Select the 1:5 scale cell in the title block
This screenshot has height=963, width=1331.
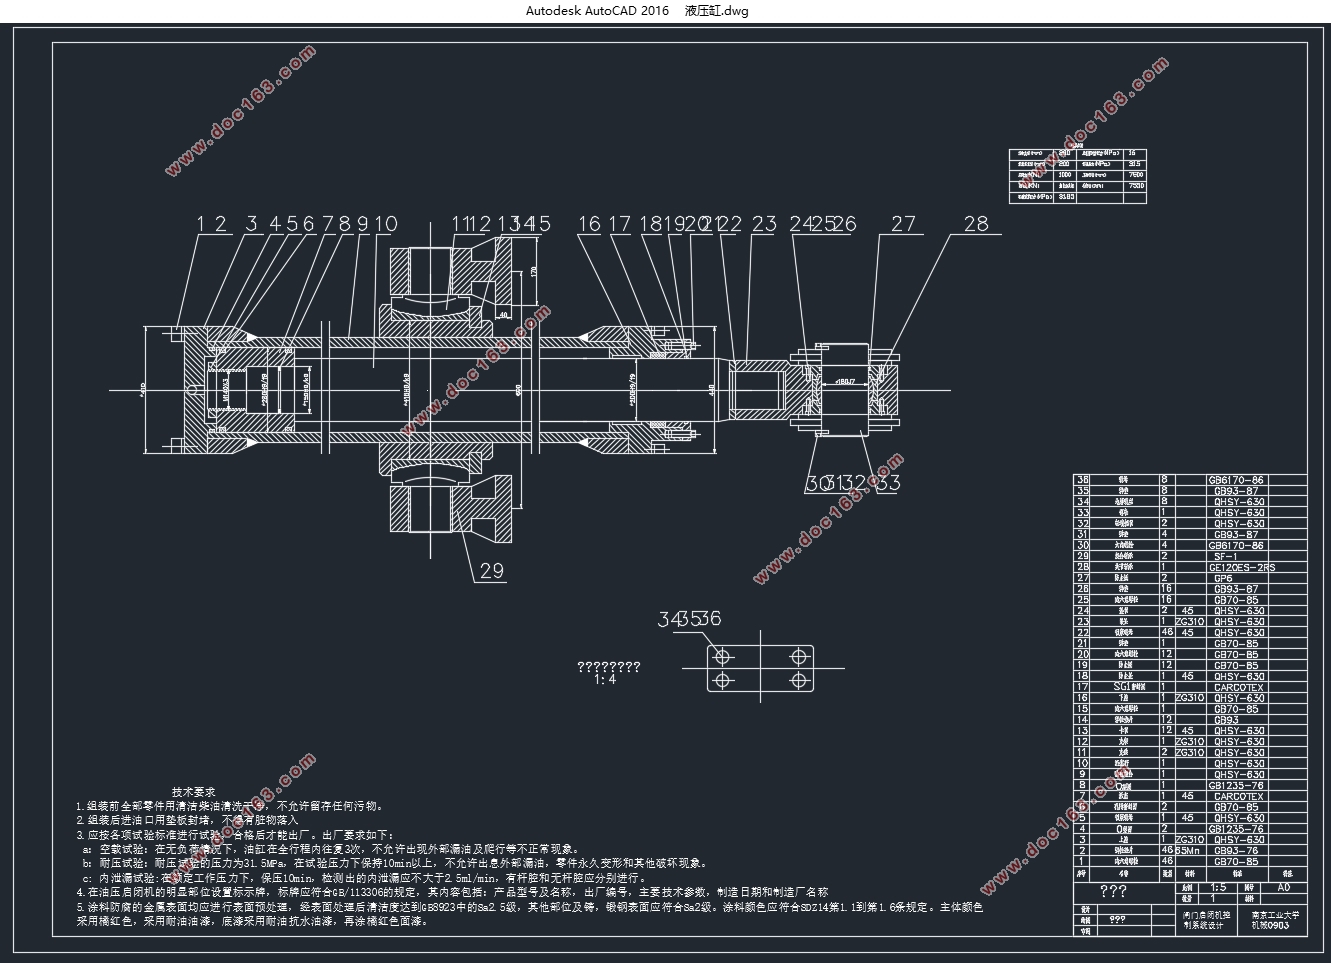pos(1217,887)
